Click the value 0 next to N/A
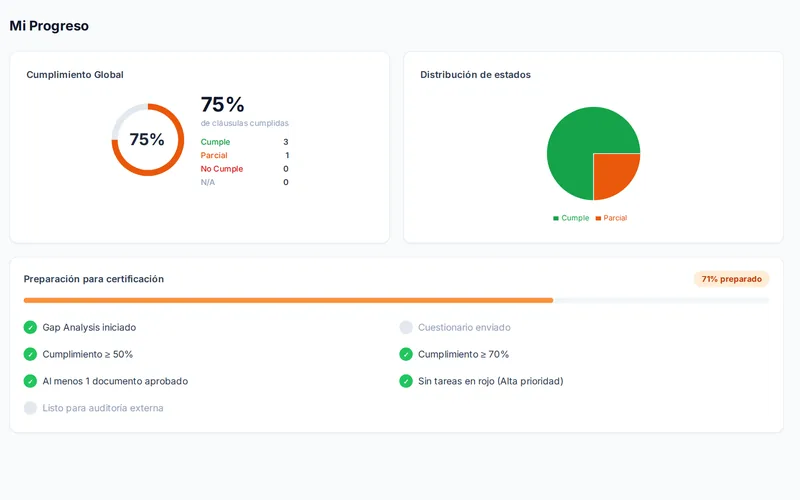 286,182
